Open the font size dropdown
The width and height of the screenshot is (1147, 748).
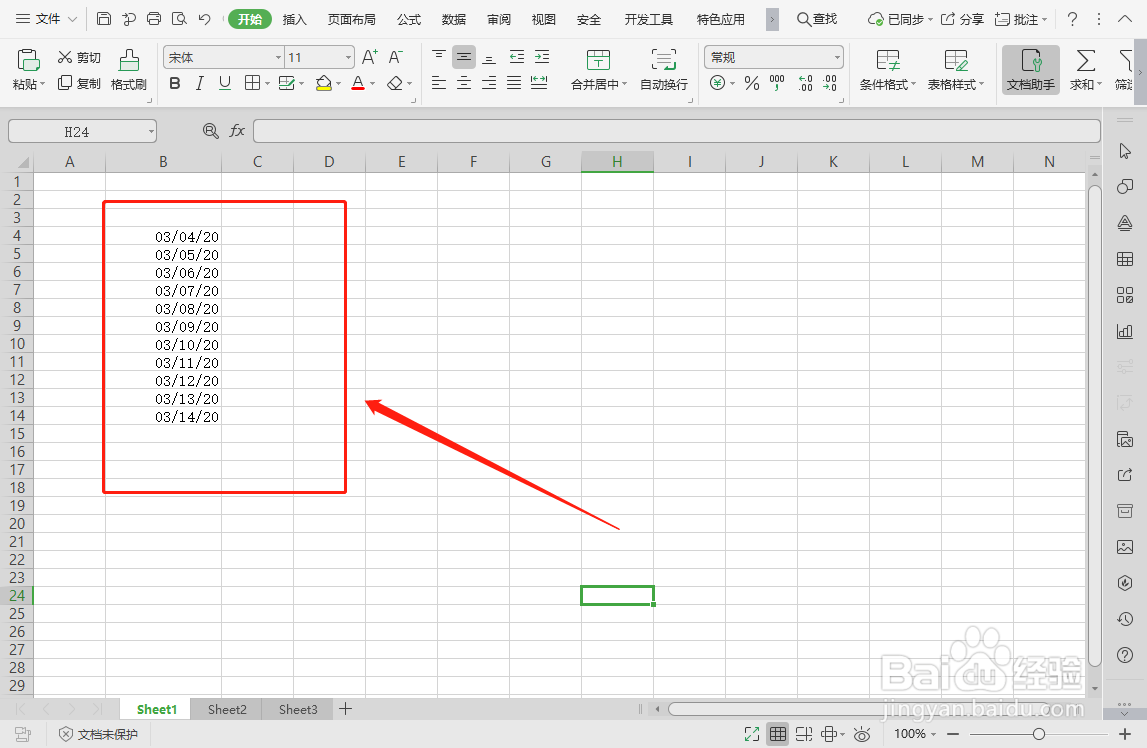point(348,57)
